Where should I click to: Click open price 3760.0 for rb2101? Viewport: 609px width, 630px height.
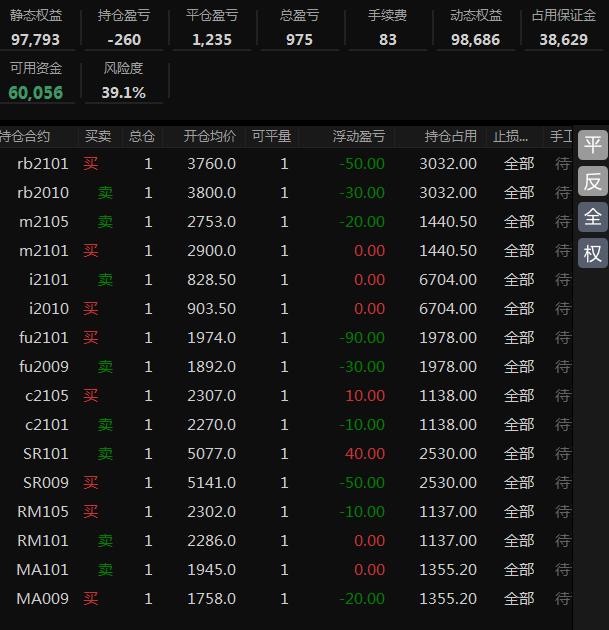pos(211,164)
